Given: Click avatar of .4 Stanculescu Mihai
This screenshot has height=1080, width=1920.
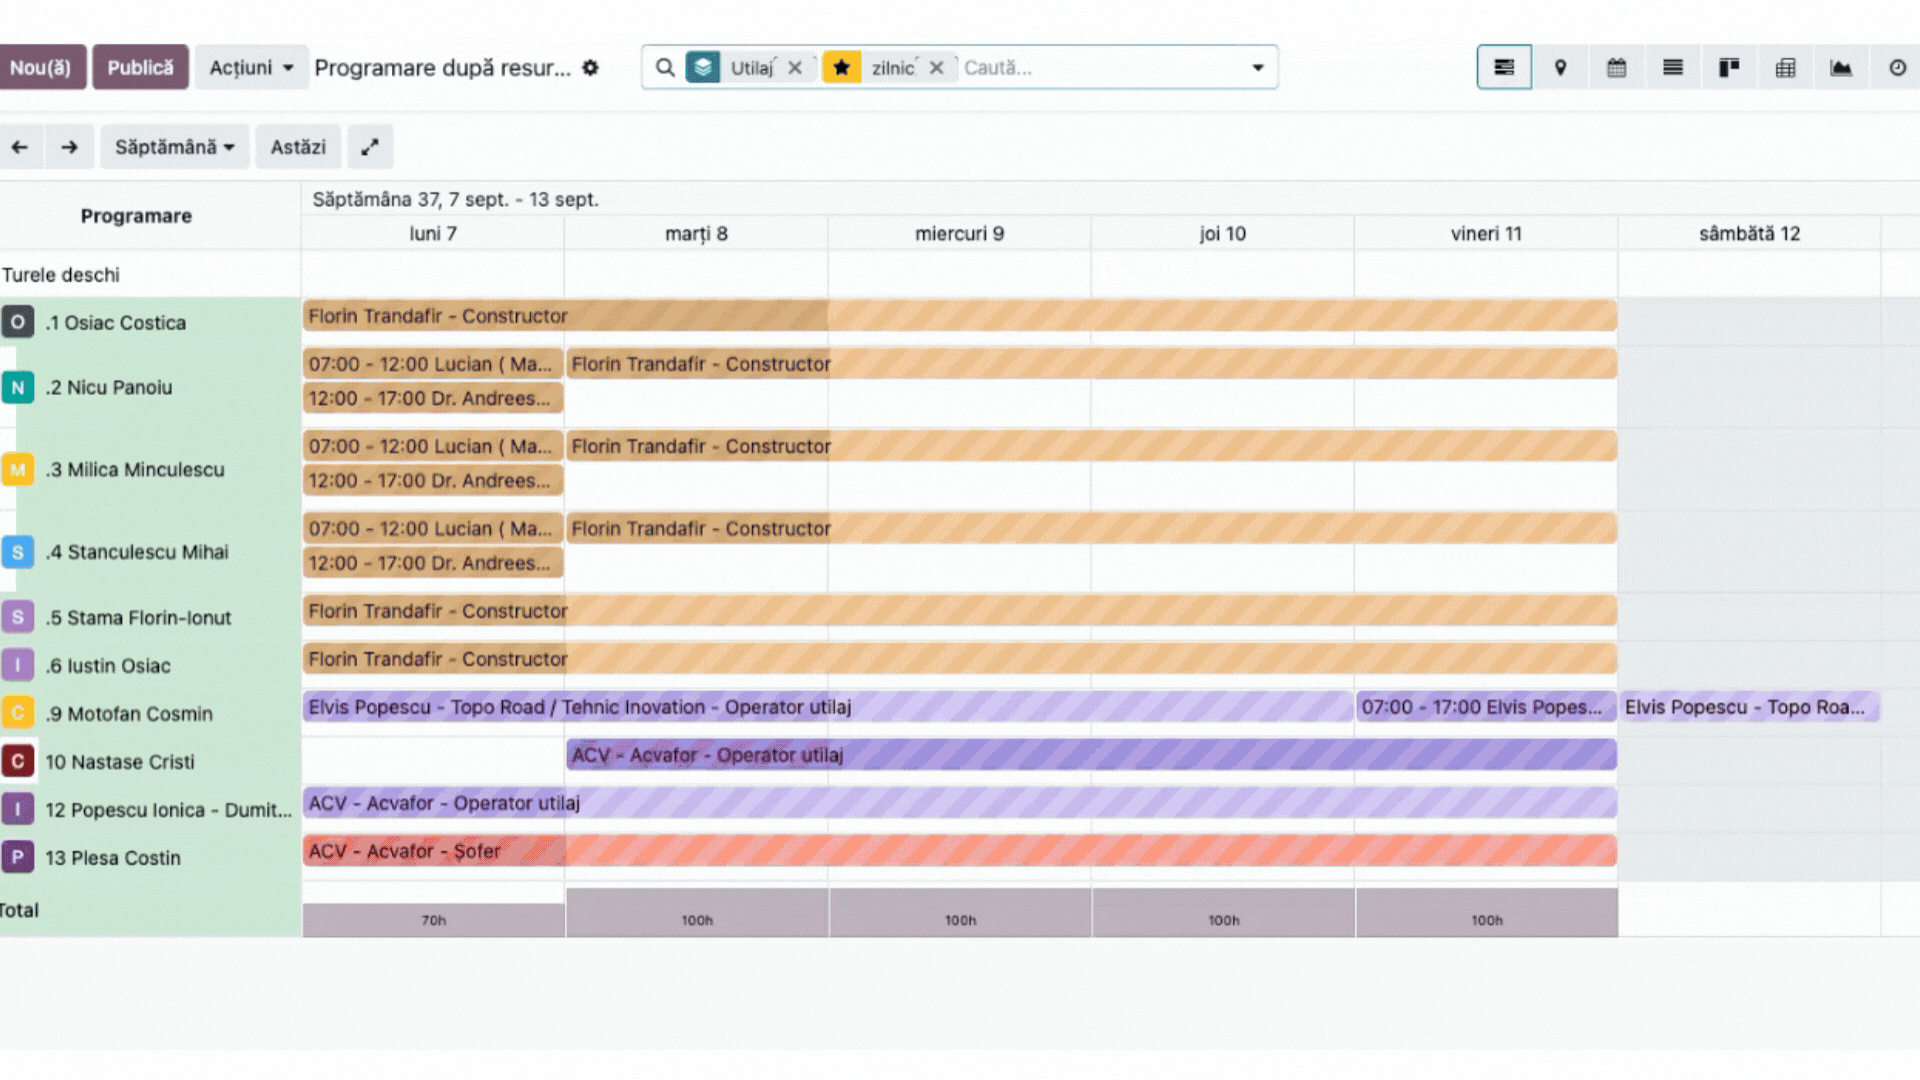Looking at the screenshot, I should [x=18, y=552].
